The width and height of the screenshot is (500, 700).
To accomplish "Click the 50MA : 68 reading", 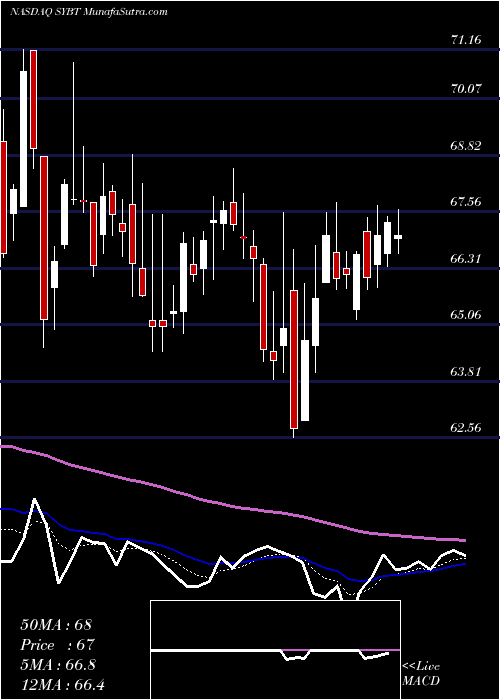I will pyautogui.click(x=56, y=625).
